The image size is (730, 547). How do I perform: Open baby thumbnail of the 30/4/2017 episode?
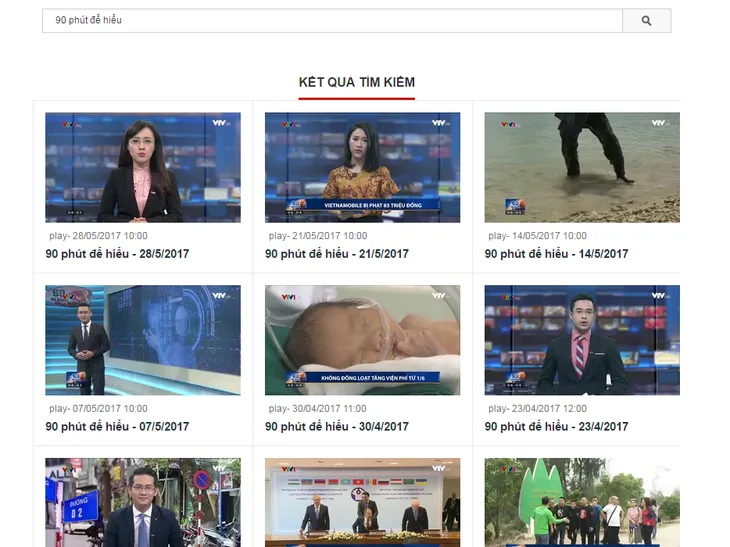point(362,340)
